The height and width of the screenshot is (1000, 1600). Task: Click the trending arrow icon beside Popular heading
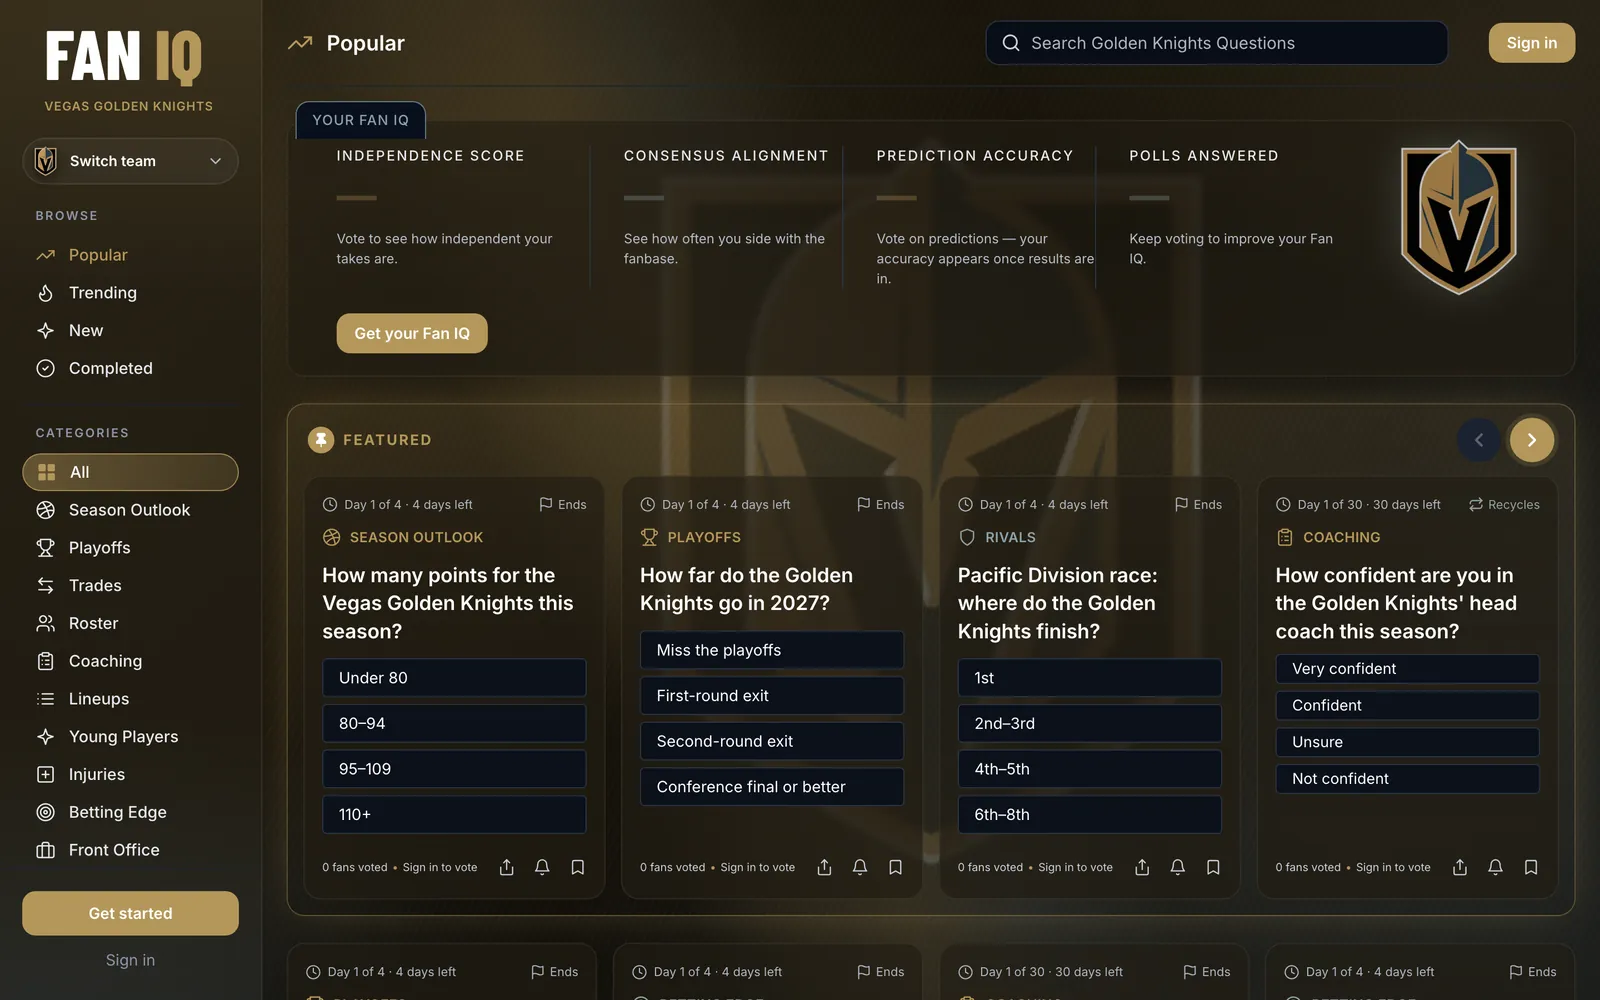(x=300, y=43)
